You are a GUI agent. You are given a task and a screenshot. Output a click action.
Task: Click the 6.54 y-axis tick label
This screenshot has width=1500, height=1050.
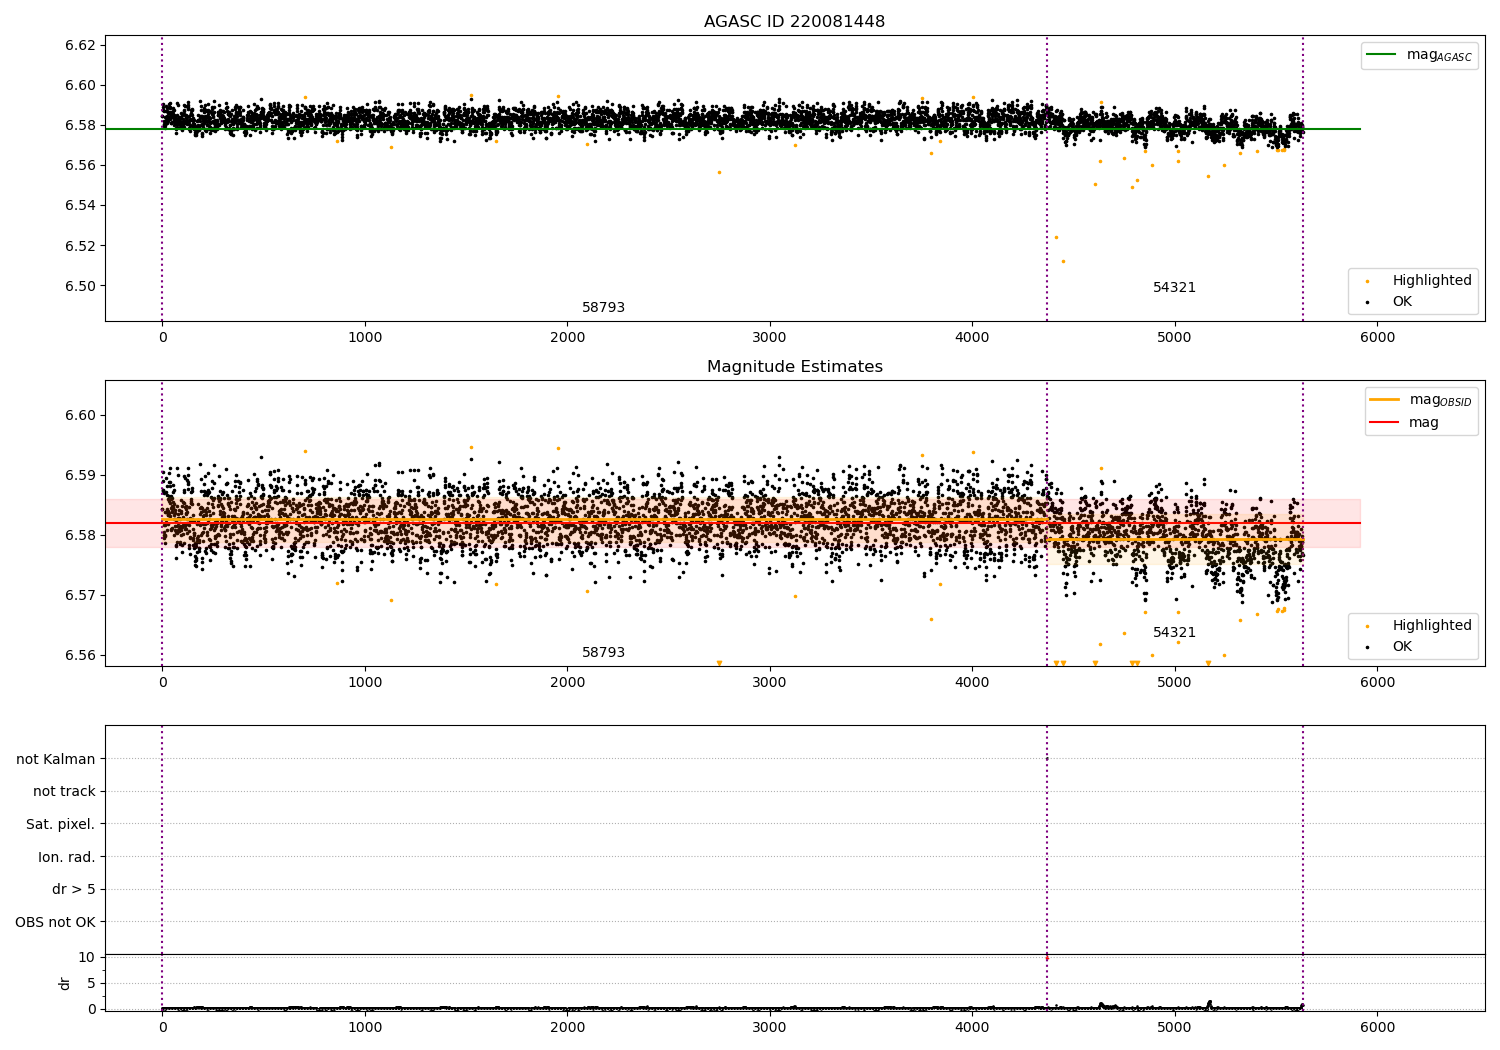[x=80, y=205]
